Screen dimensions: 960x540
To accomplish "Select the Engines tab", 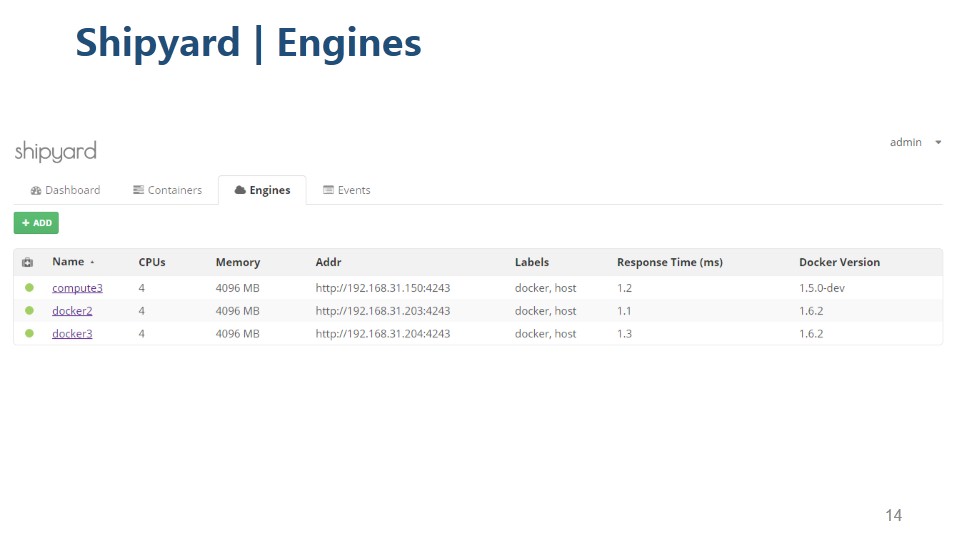I will coord(262,190).
